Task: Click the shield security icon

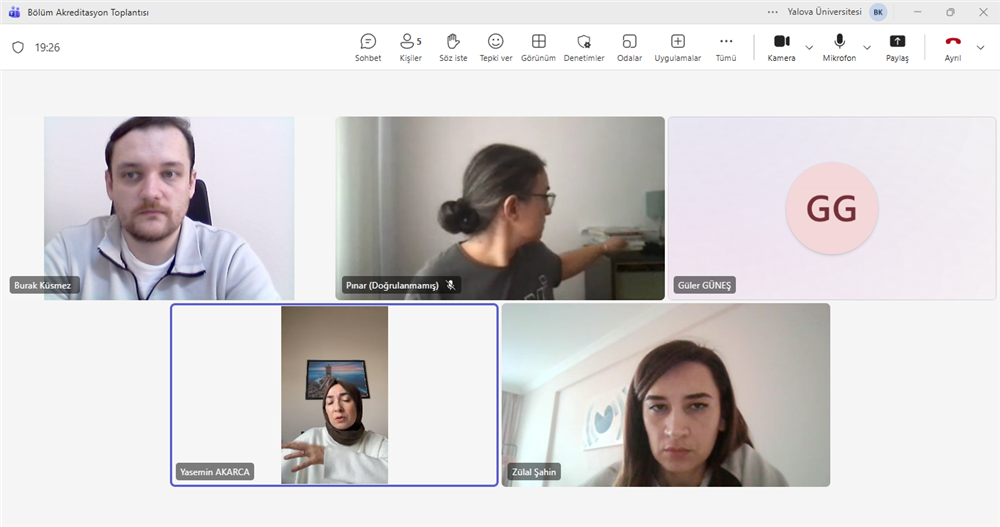Action: 17,47
